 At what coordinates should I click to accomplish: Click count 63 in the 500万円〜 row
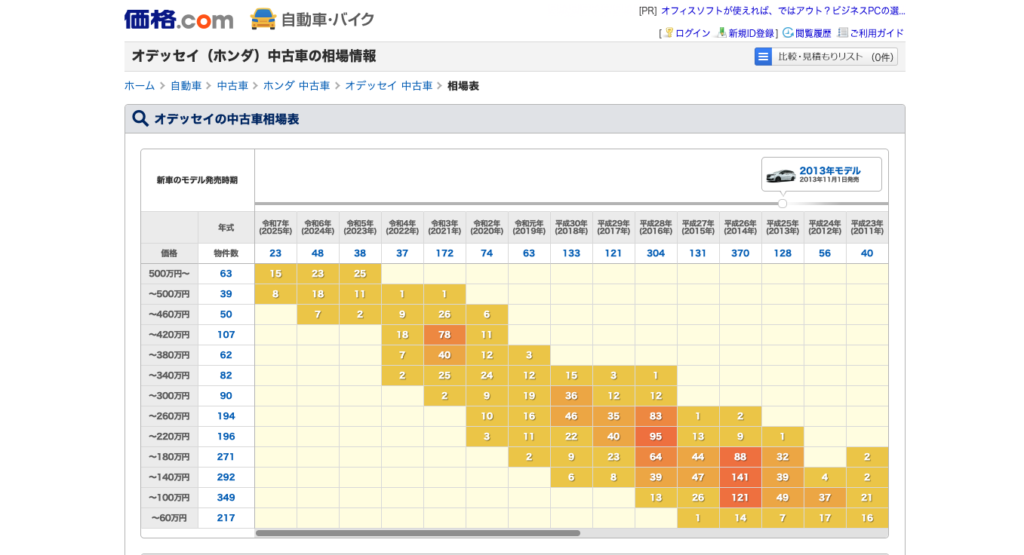coord(226,274)
